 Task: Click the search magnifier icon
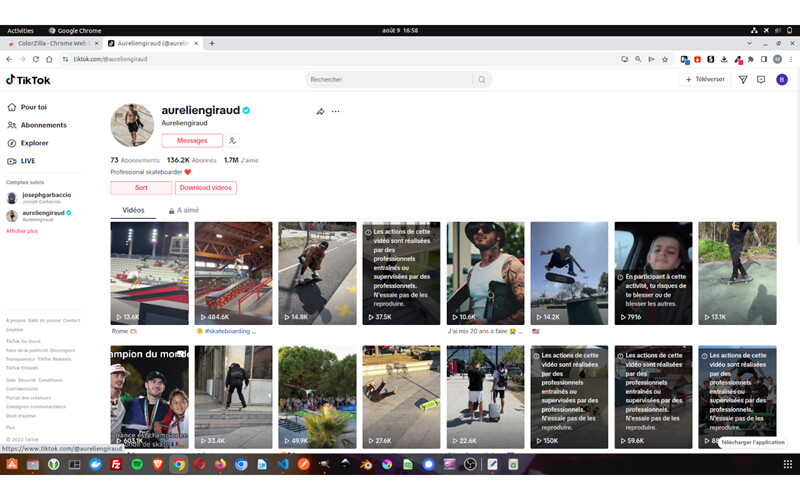pyautogui.click(x=482, y=80)
